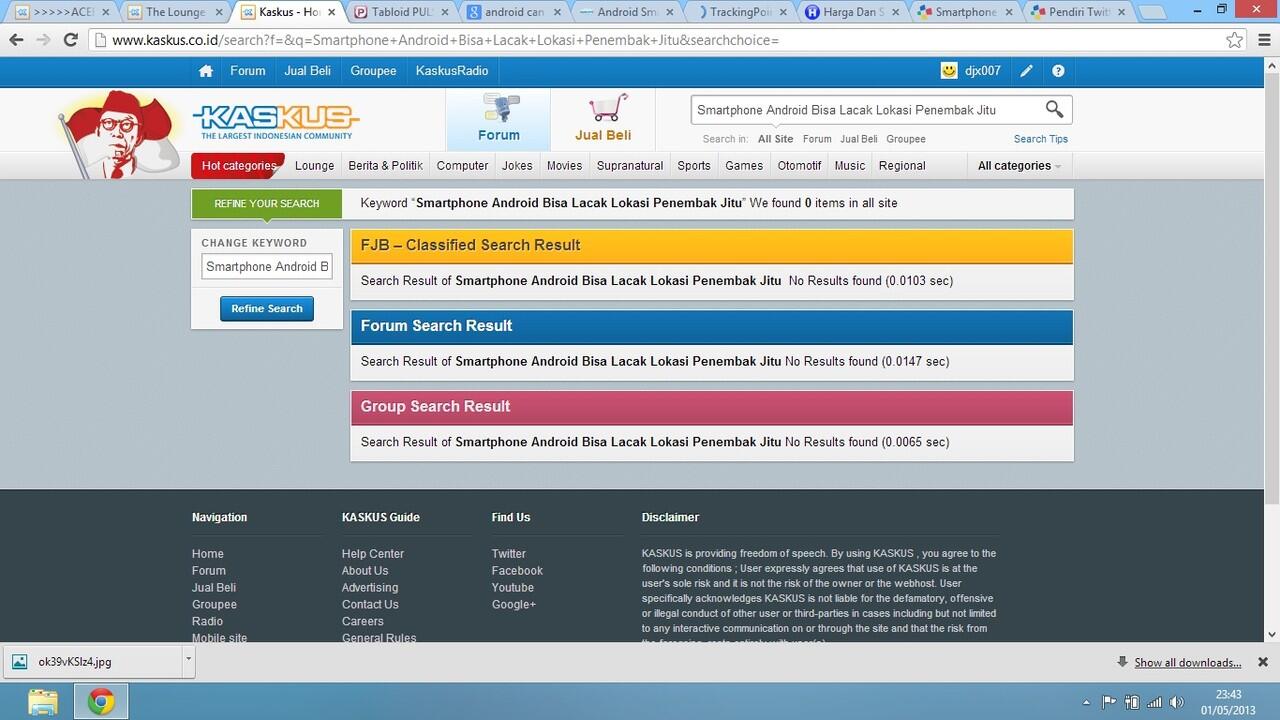Open Berita & Politik category
Image resolution: width=1280 pixels, height=720 pixels.
point(385,166)
